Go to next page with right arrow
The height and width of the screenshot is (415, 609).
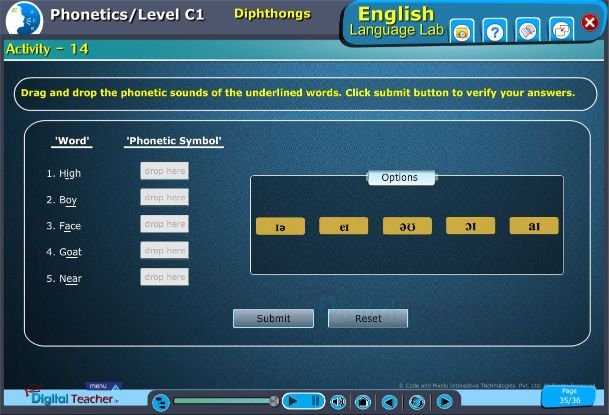[x=444, y=402]
